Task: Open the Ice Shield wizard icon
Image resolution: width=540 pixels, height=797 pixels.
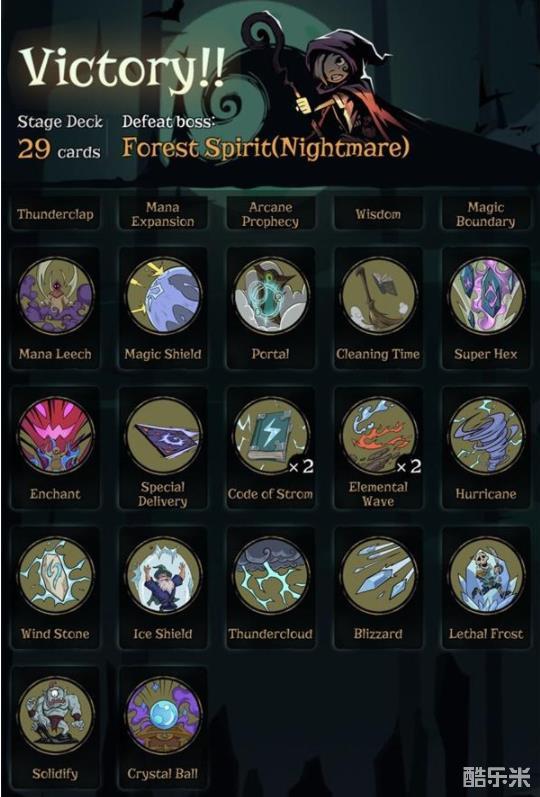Action: pyautogui.click(x=163, y=575)
